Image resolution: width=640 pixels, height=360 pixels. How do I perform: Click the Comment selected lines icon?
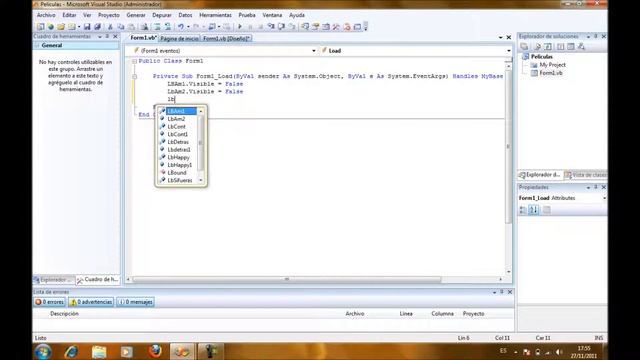pos(157,27)
